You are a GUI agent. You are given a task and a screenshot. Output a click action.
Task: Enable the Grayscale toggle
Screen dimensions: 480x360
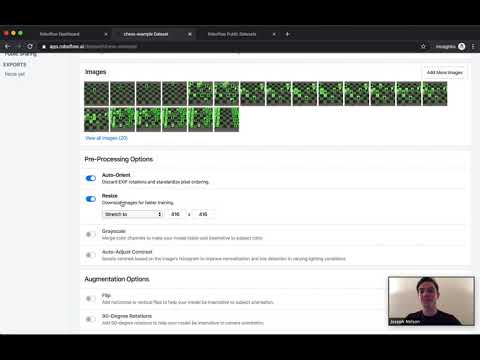(x=90, y=234)
